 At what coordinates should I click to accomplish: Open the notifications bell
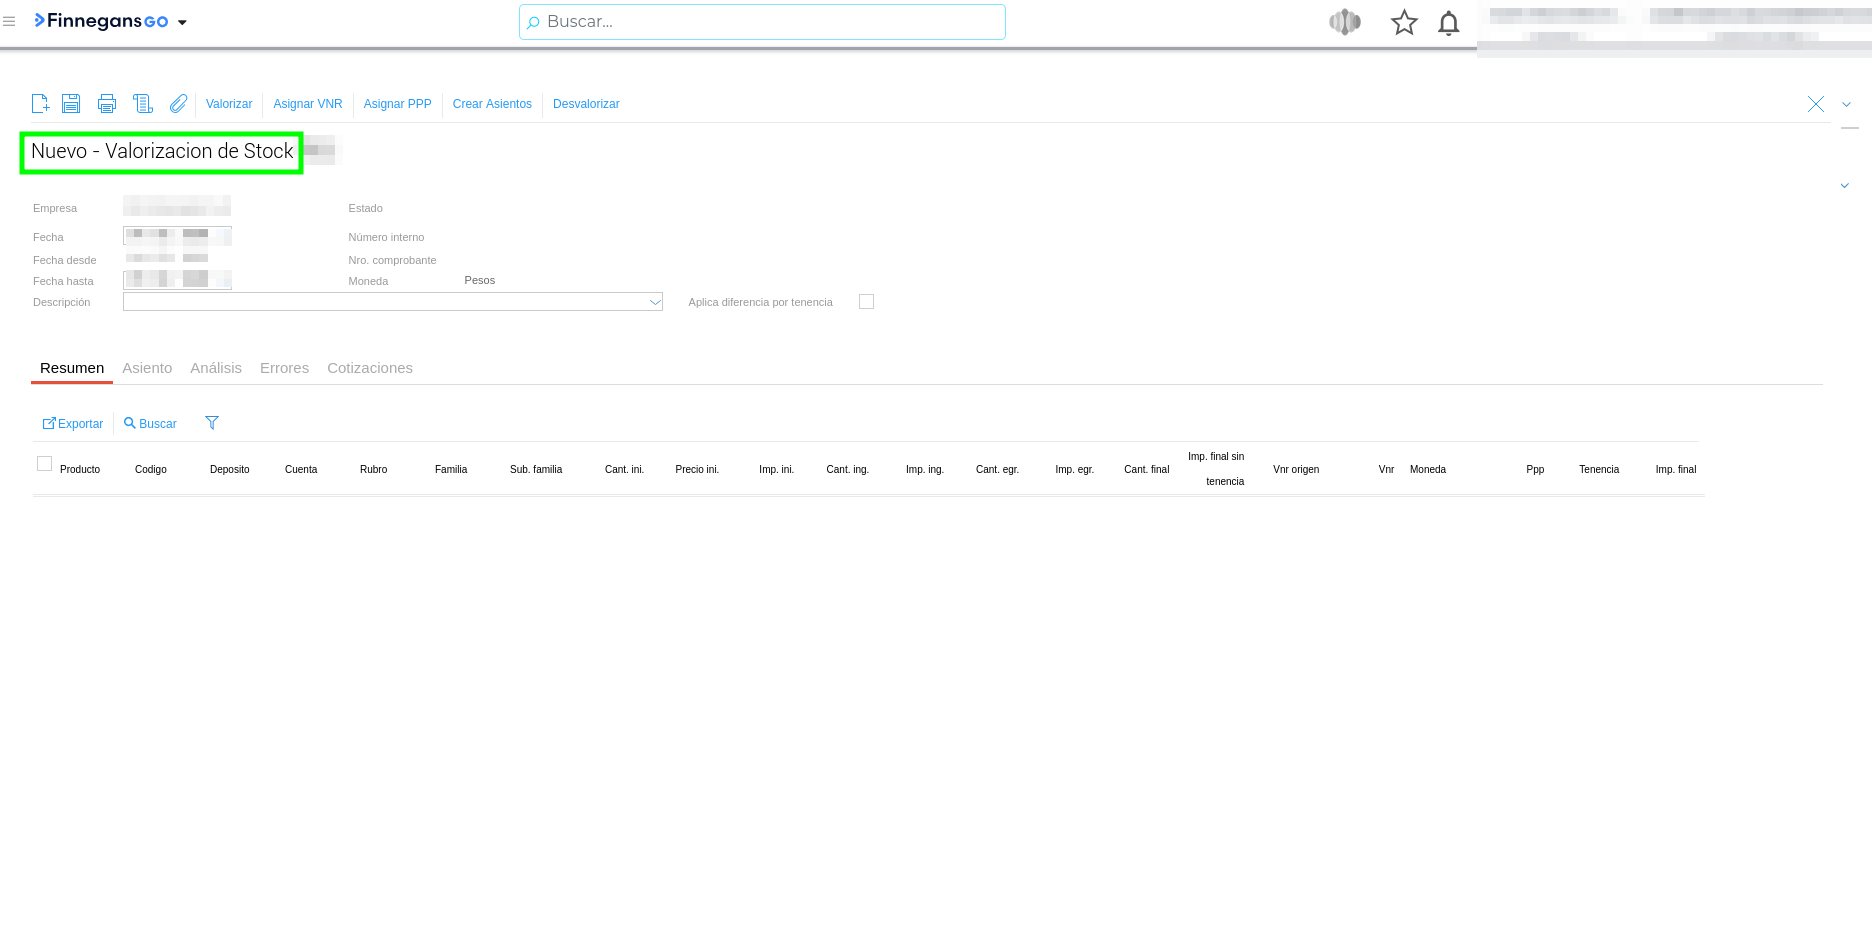[1448, 23]
